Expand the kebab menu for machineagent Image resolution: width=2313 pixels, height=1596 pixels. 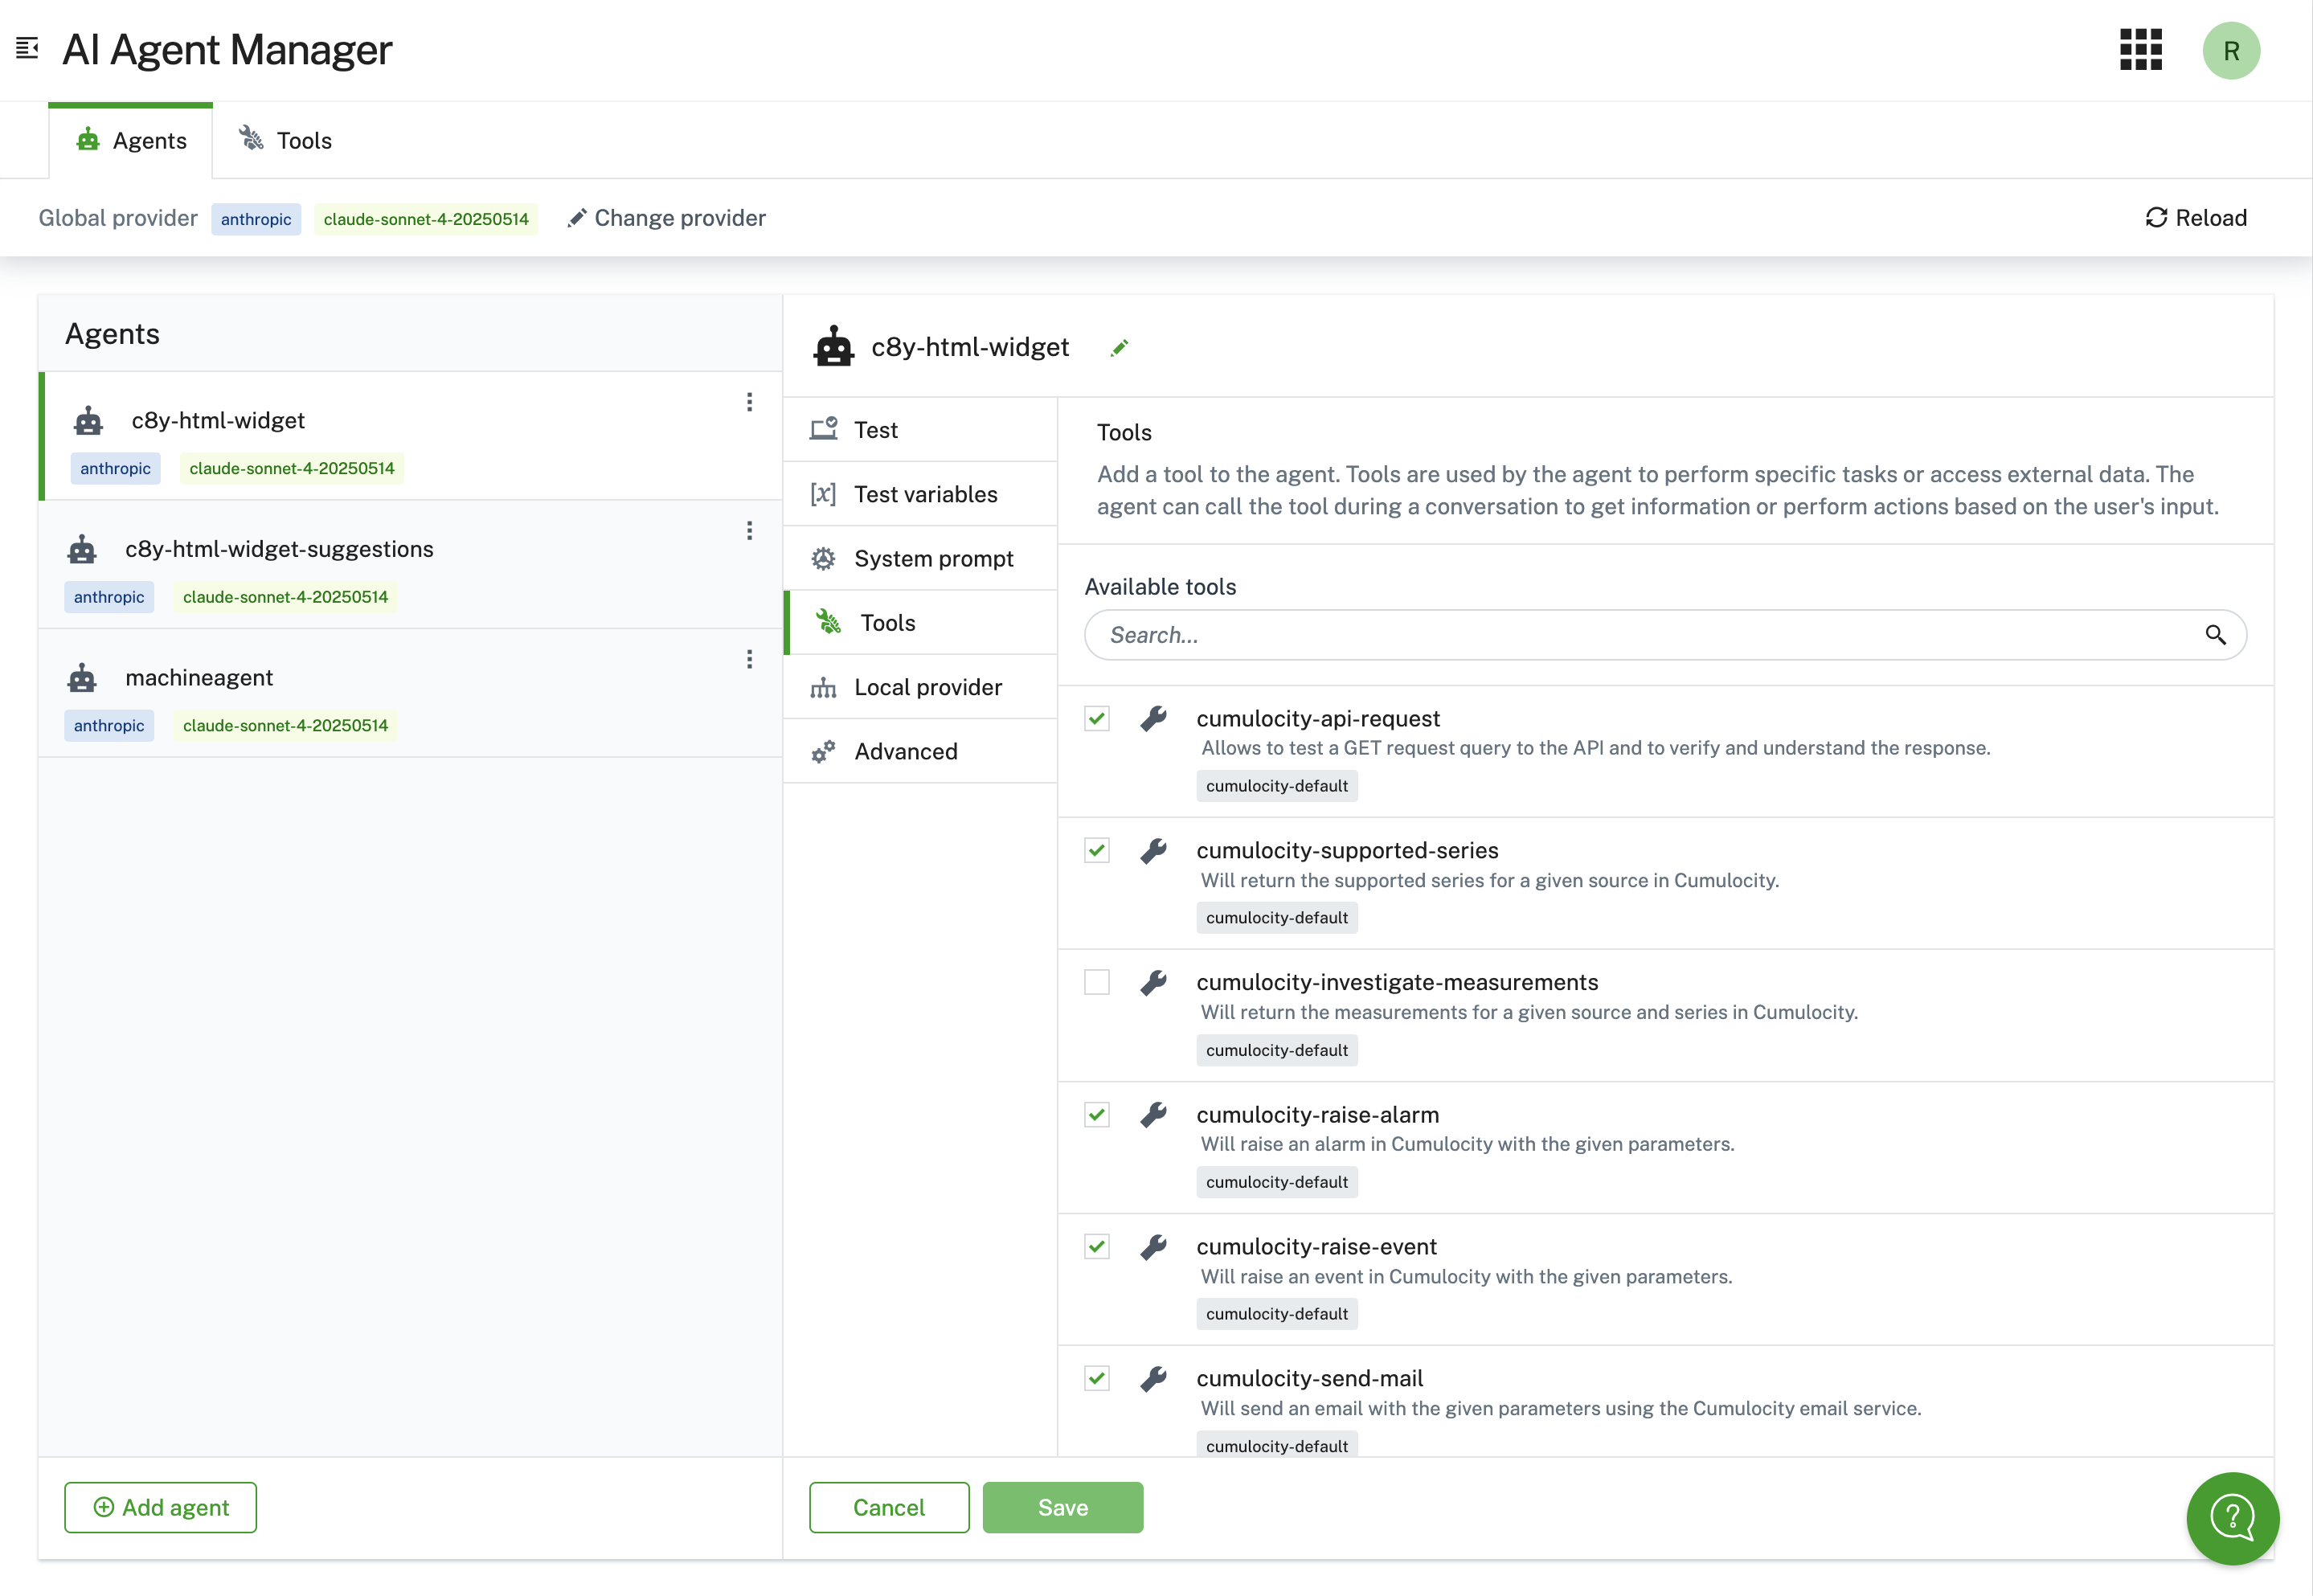[749, 659]
